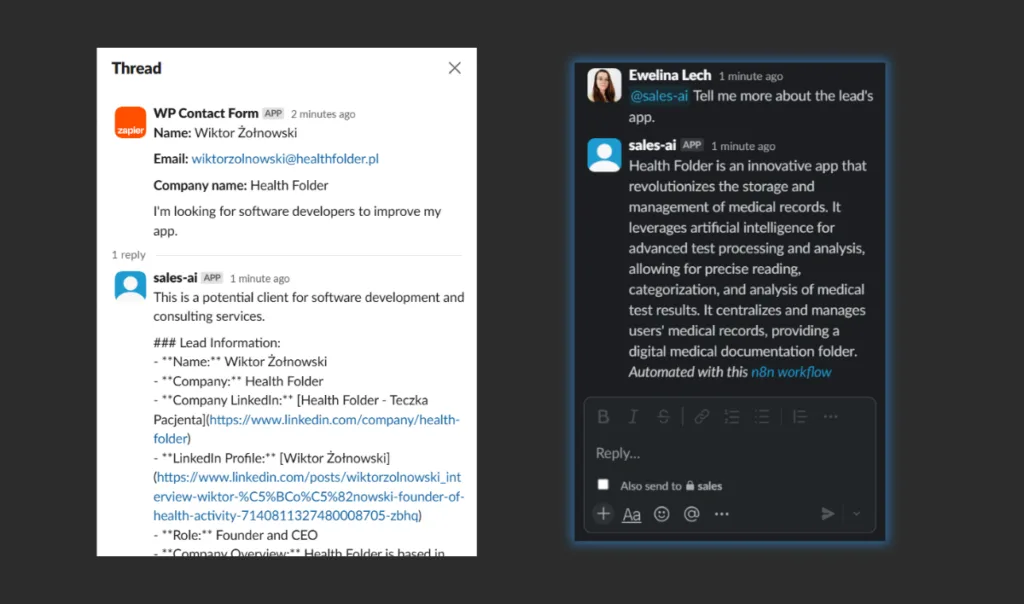Click the '2 minutes ago' timestamp
This screenshot has width=1024, height=604.
point(323,114)
